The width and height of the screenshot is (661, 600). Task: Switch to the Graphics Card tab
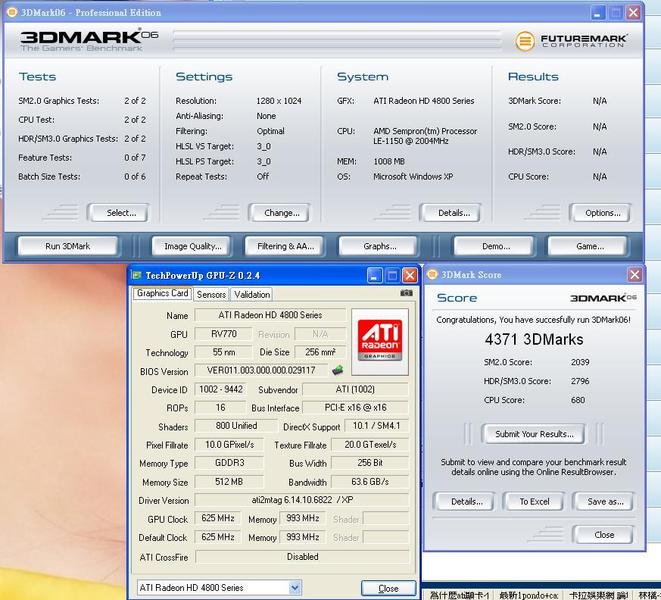162,293
